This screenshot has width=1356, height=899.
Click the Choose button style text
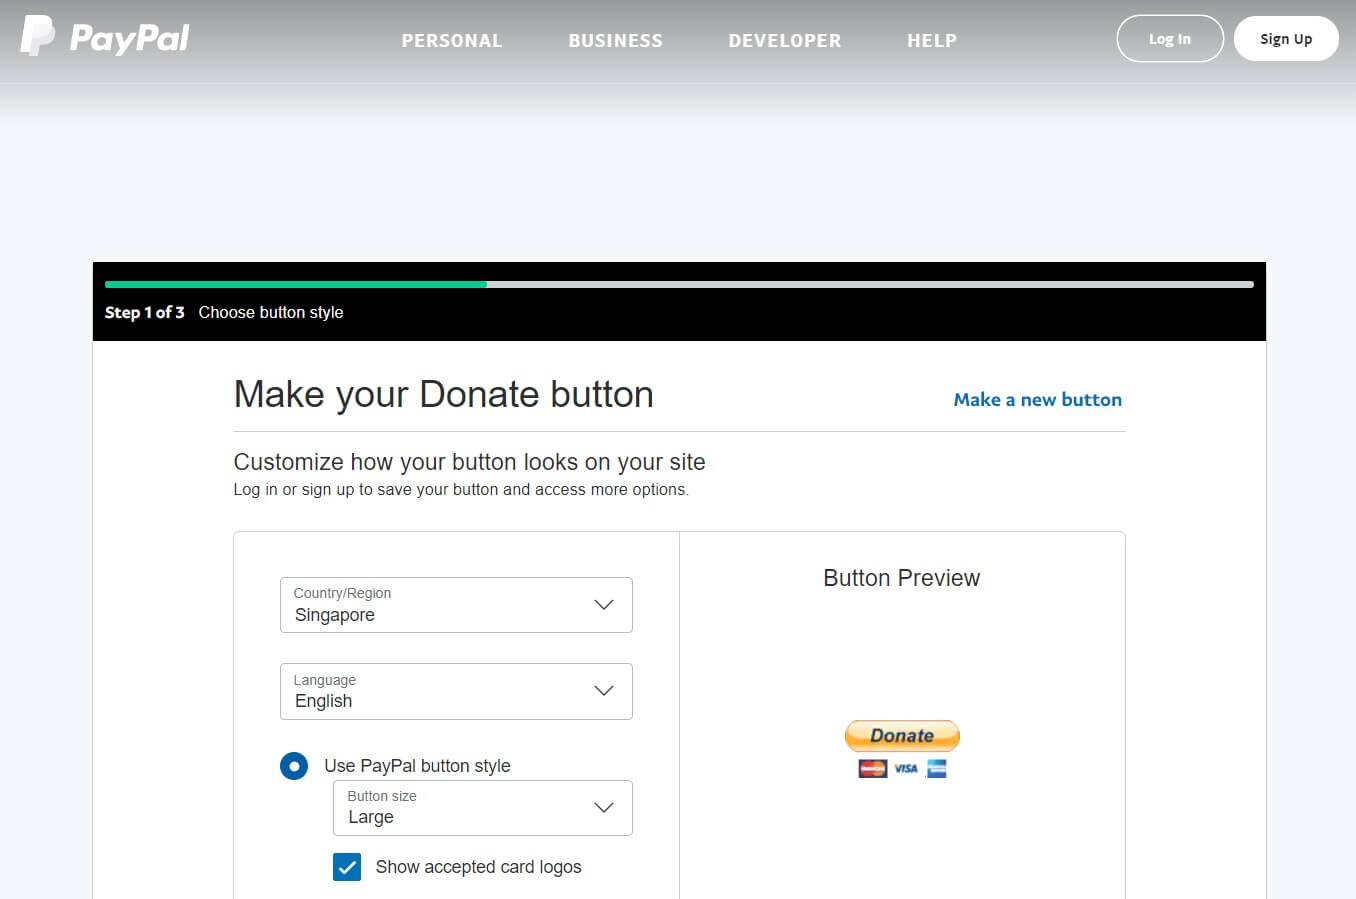[271, 313]
